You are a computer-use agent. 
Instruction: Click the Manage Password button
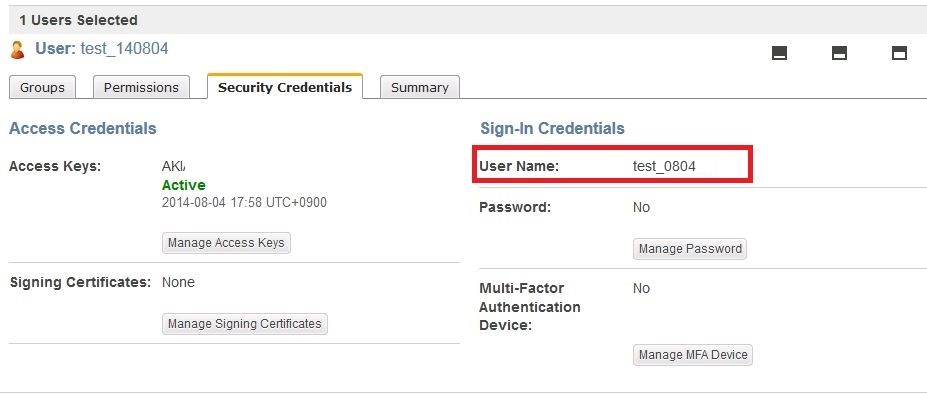point(690,248)
